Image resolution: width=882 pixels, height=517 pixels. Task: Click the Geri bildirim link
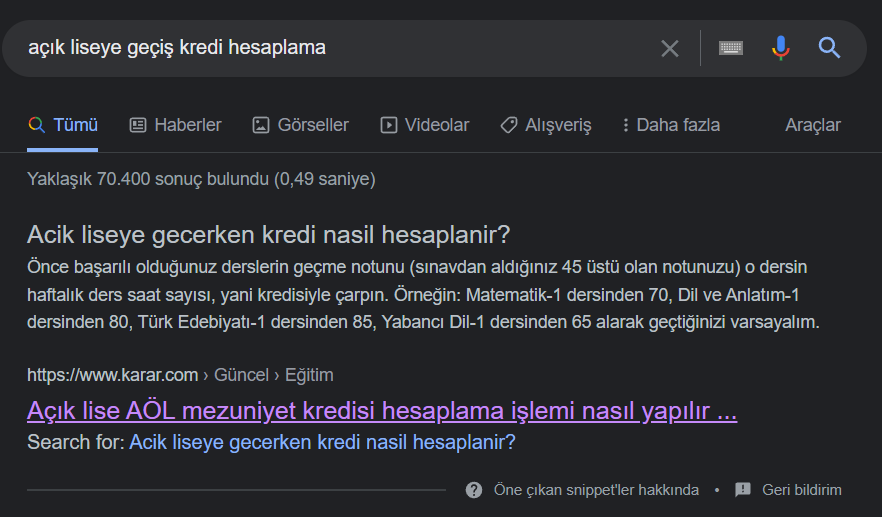click(x=801, y=490)
